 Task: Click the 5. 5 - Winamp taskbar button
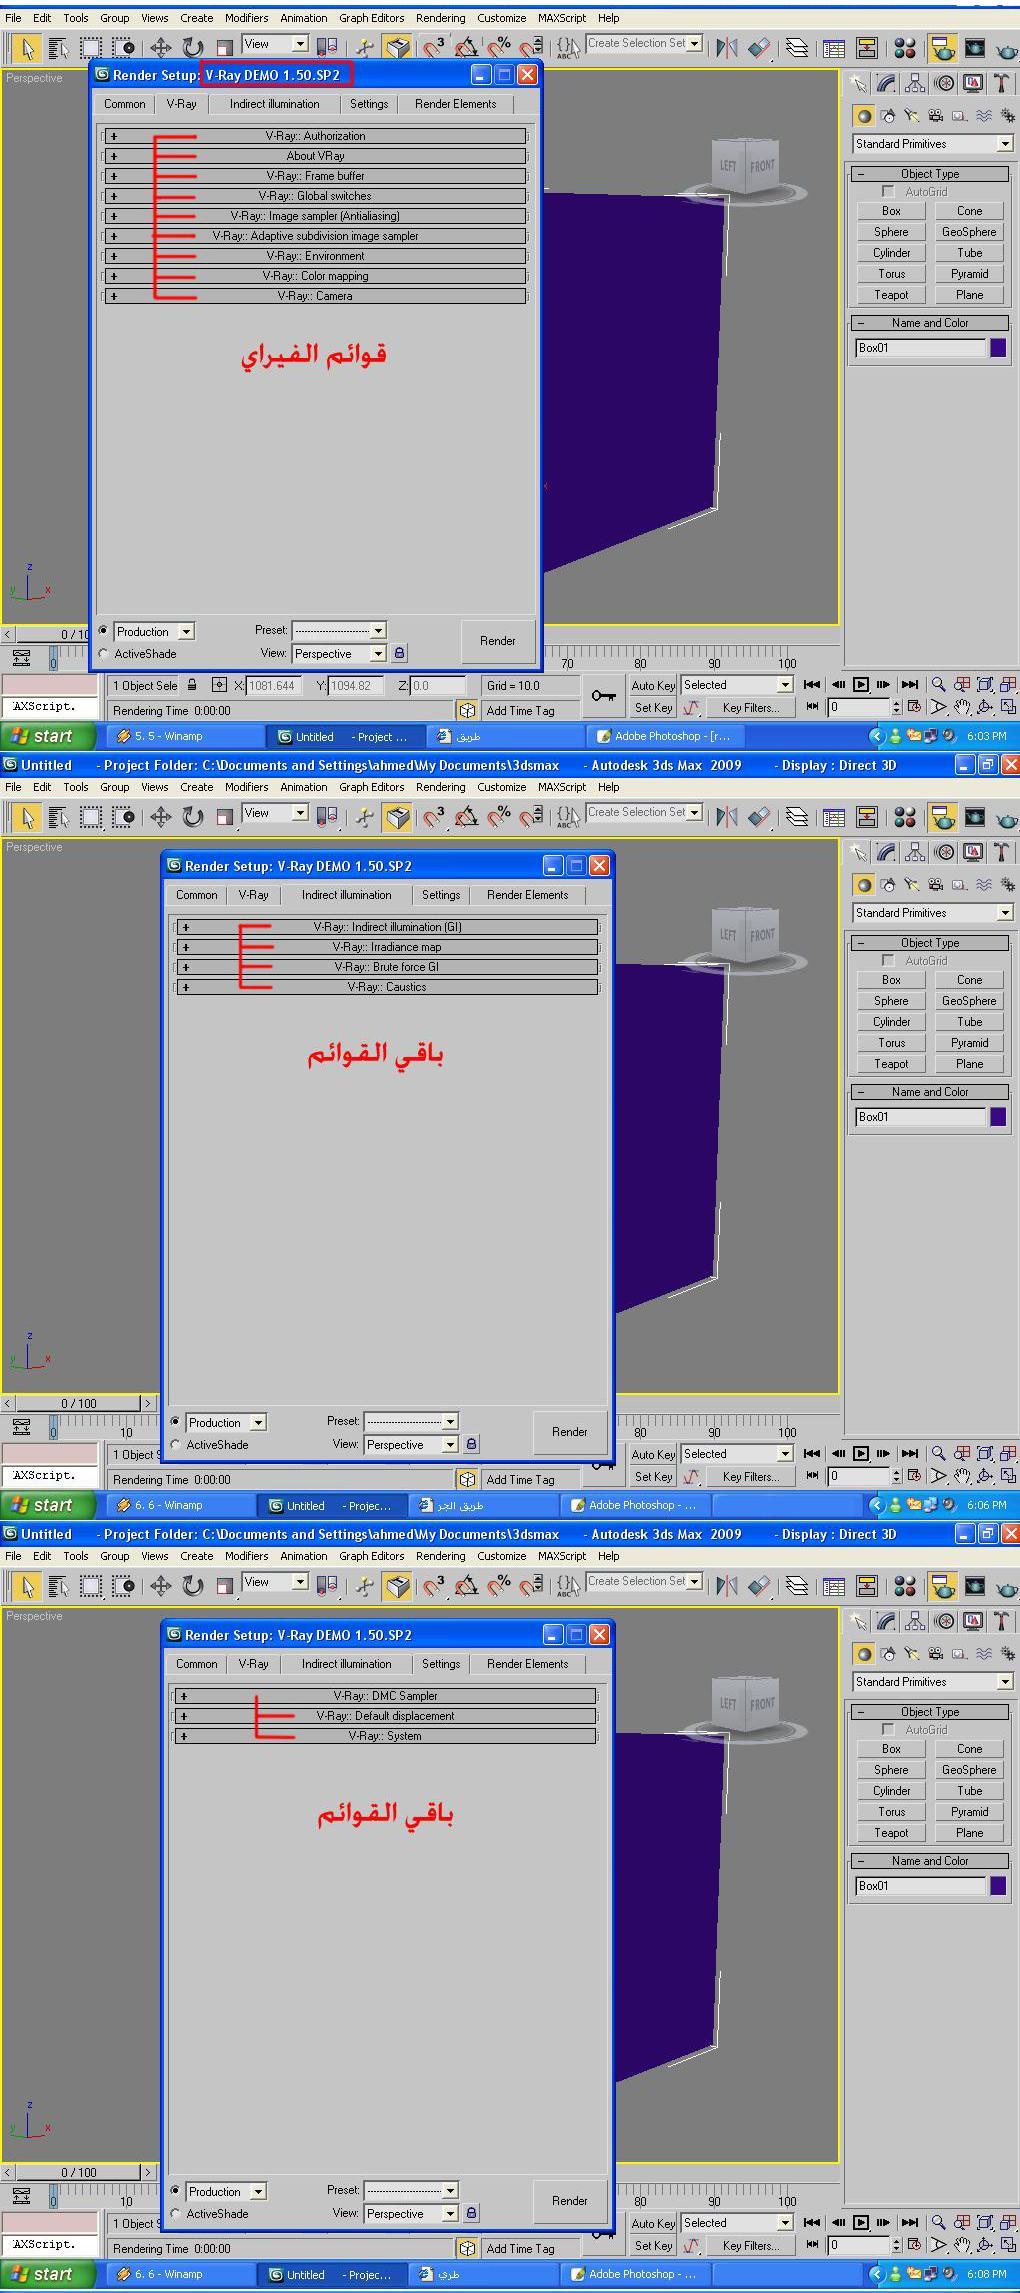184,736
